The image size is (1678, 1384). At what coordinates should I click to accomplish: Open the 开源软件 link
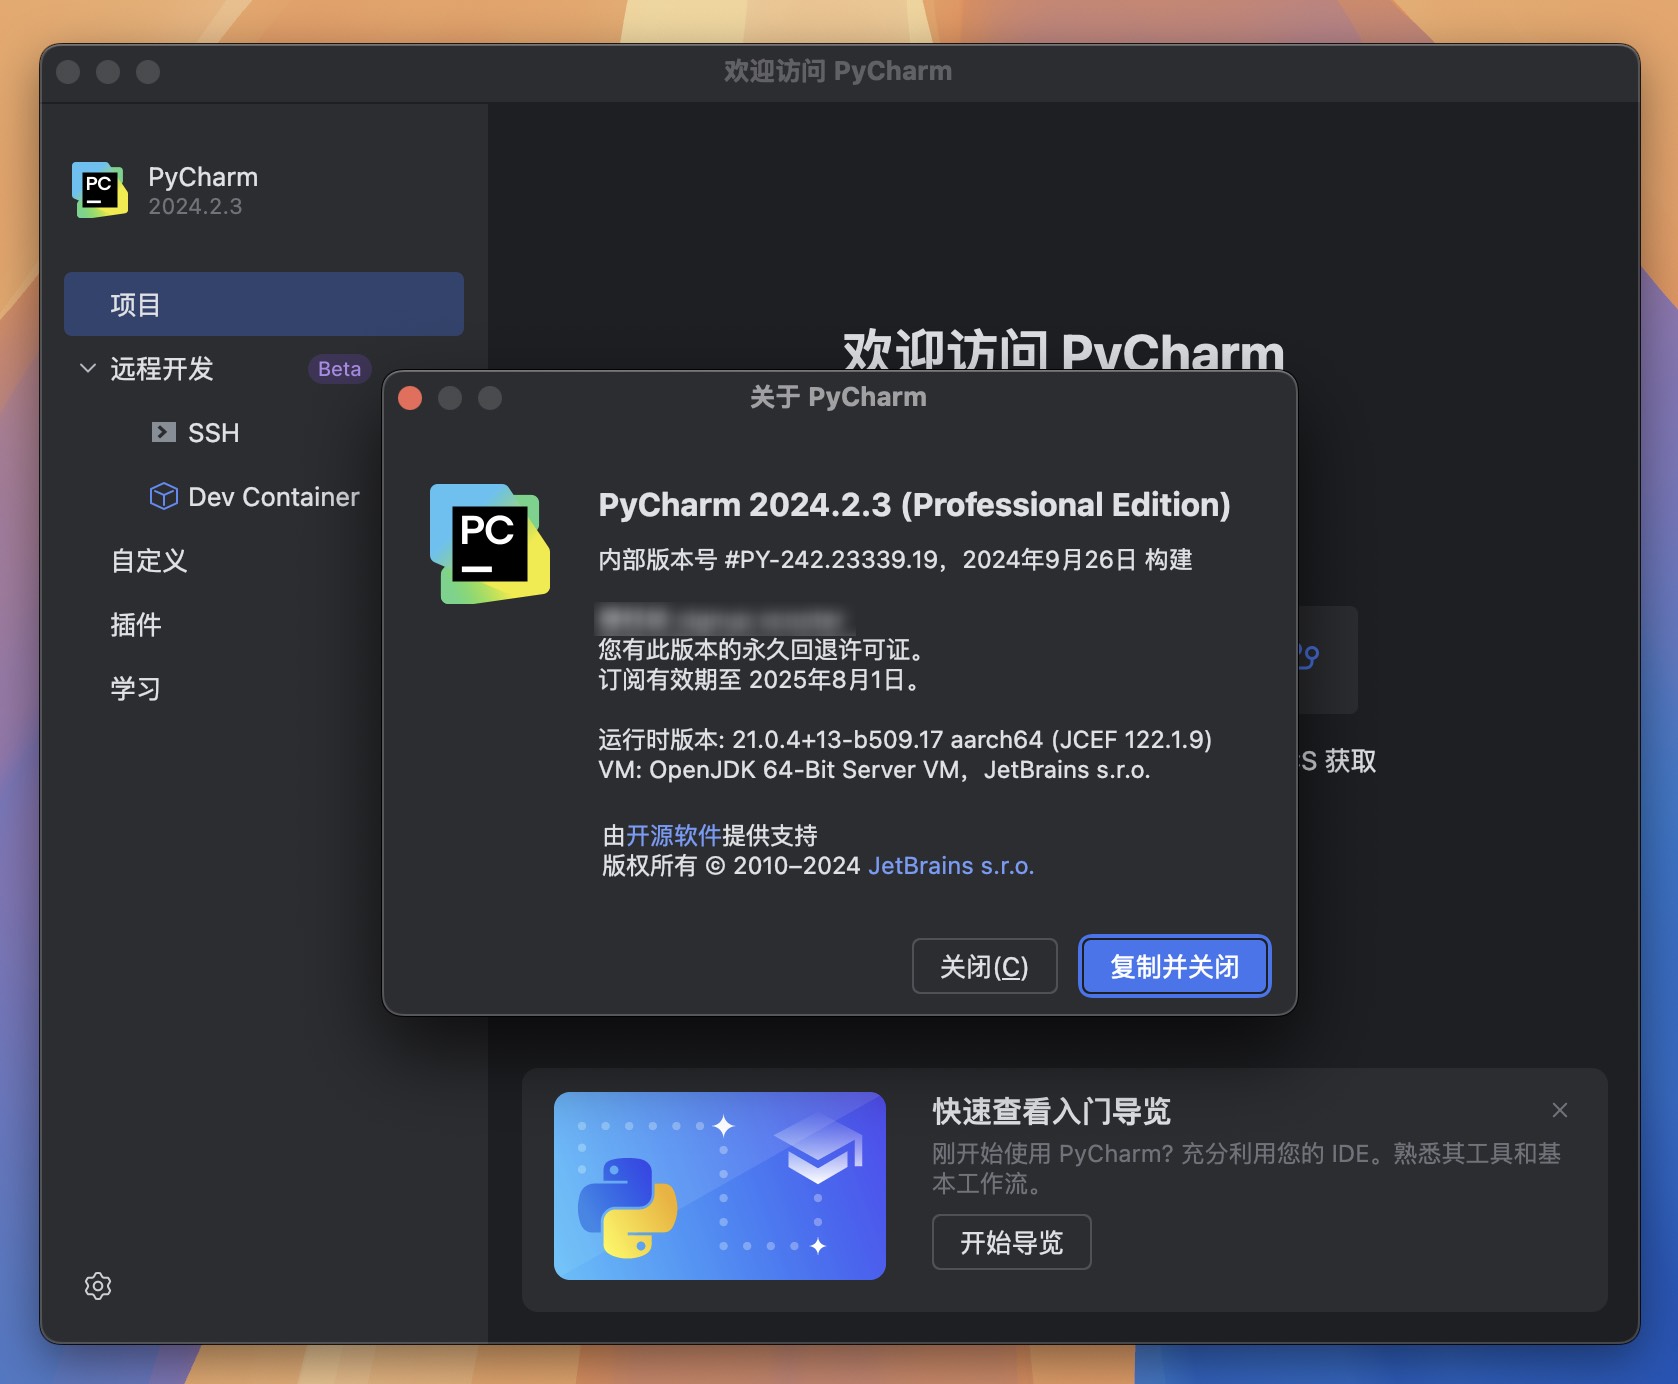tap(673, 836)
